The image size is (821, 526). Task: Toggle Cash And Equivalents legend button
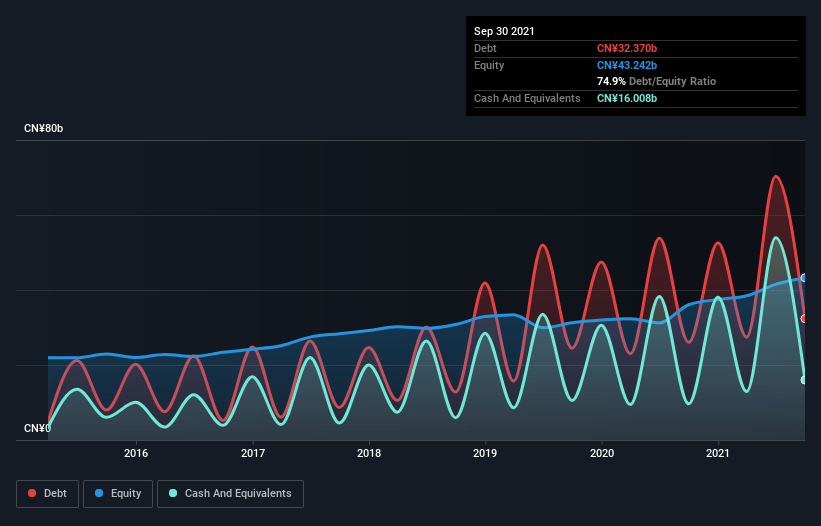tap(230, 494)
